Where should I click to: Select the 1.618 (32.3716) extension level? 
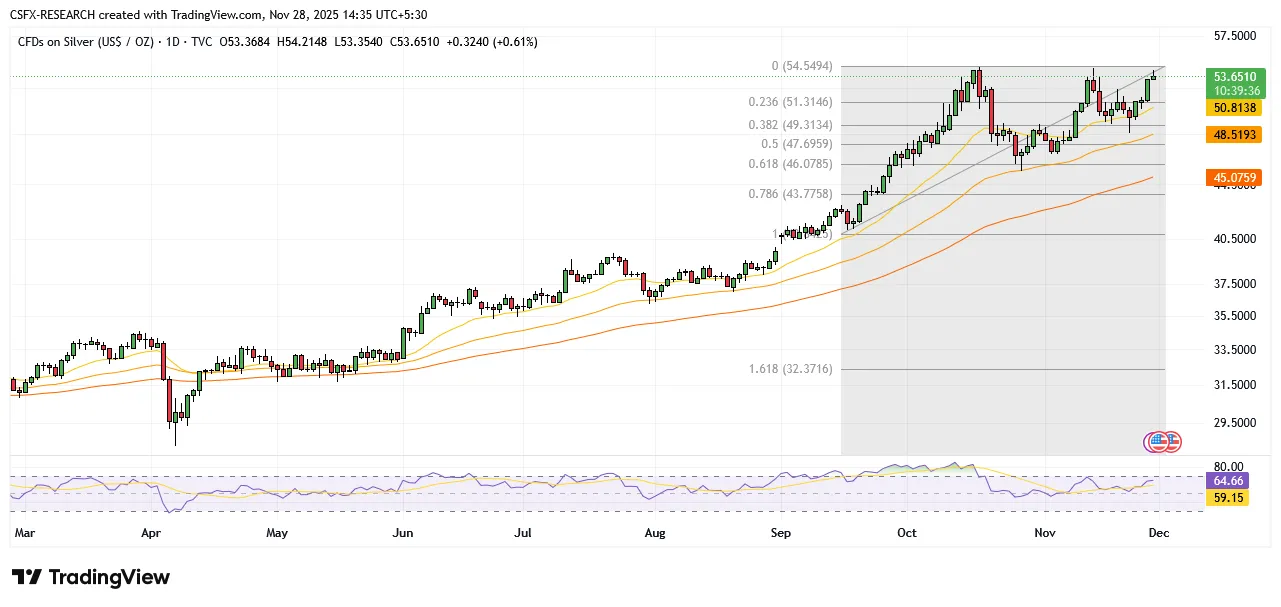point(790,369)
